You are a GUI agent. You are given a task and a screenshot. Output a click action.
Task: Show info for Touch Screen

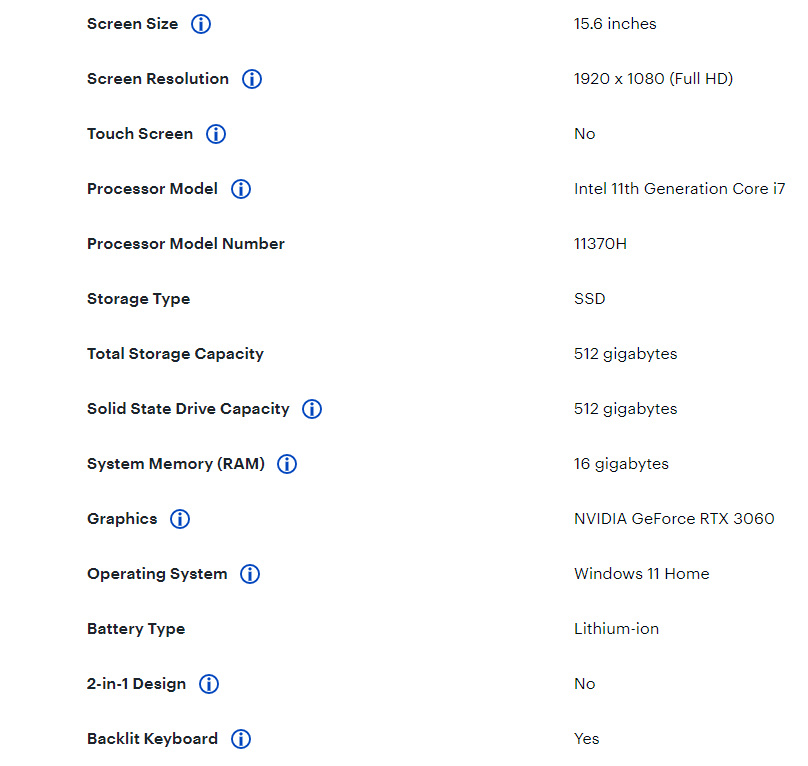pos(216,134)
